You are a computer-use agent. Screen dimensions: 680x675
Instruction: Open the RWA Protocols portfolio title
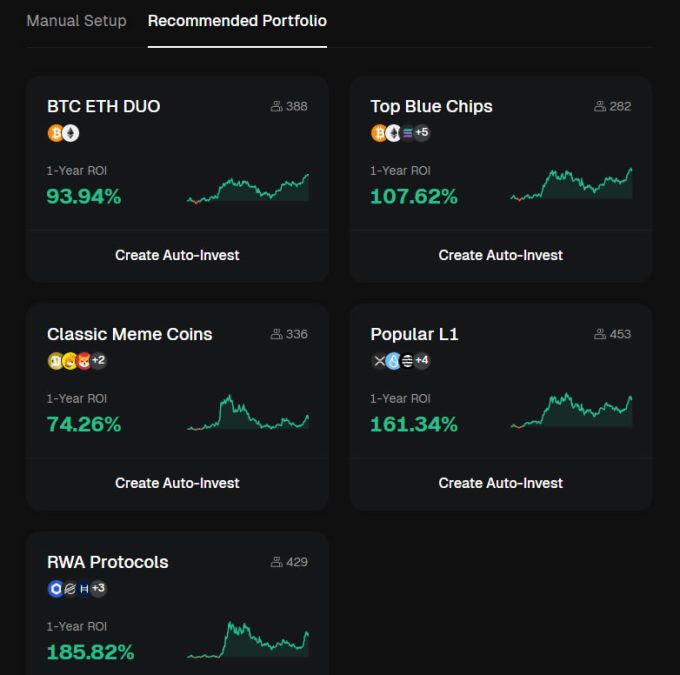coord(107,562)
